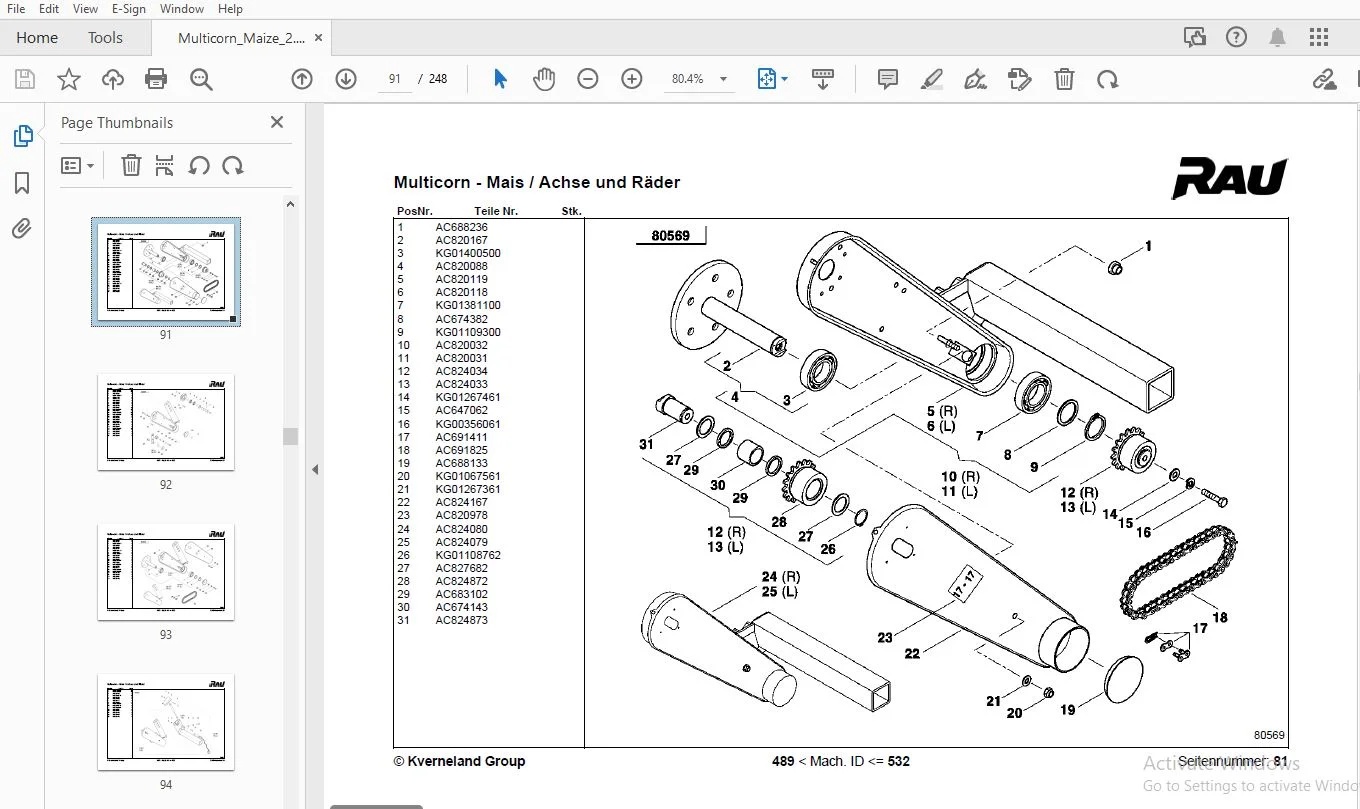Open the fit page options
Screen dimensions: 1360x809
coord(772,79)
